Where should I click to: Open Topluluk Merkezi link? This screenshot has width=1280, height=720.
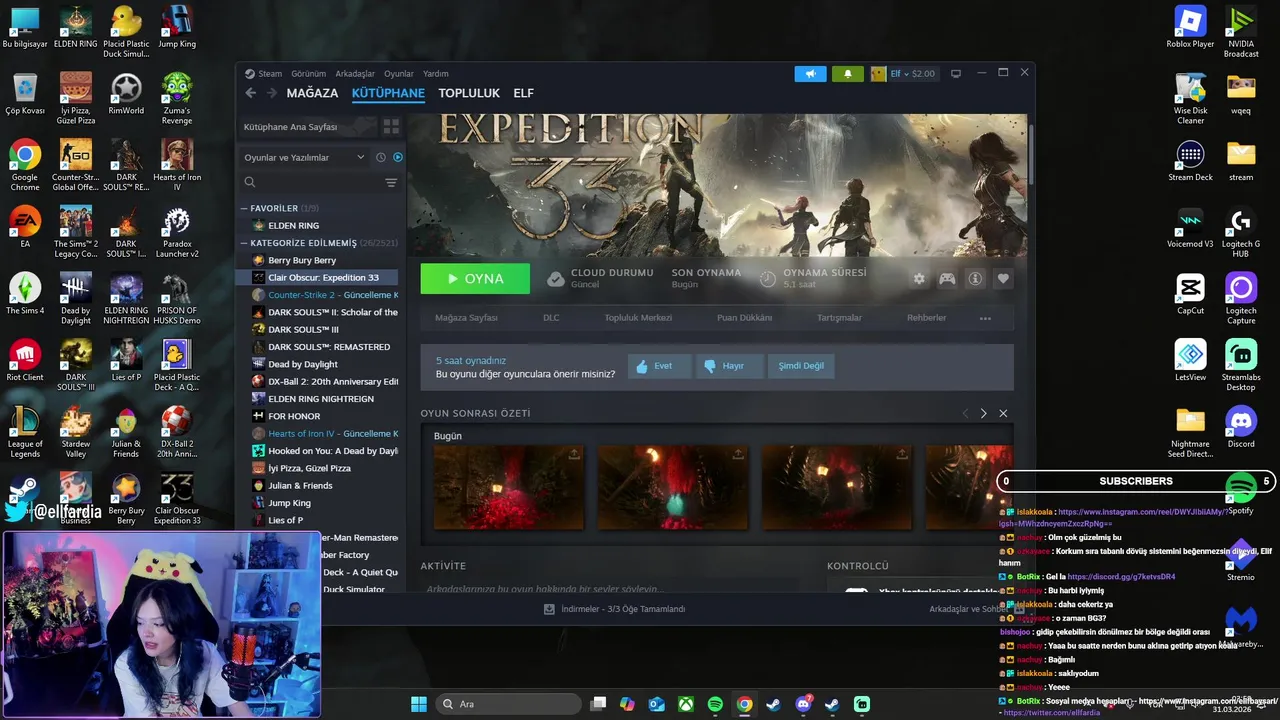[638, 318]
